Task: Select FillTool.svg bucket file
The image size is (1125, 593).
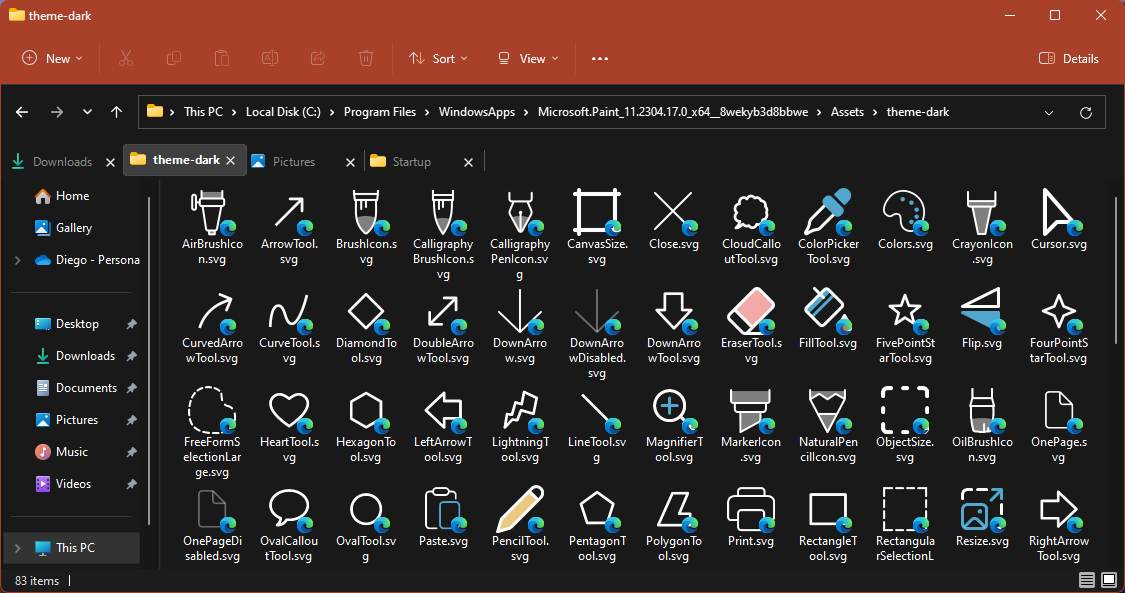Action: 828,319
